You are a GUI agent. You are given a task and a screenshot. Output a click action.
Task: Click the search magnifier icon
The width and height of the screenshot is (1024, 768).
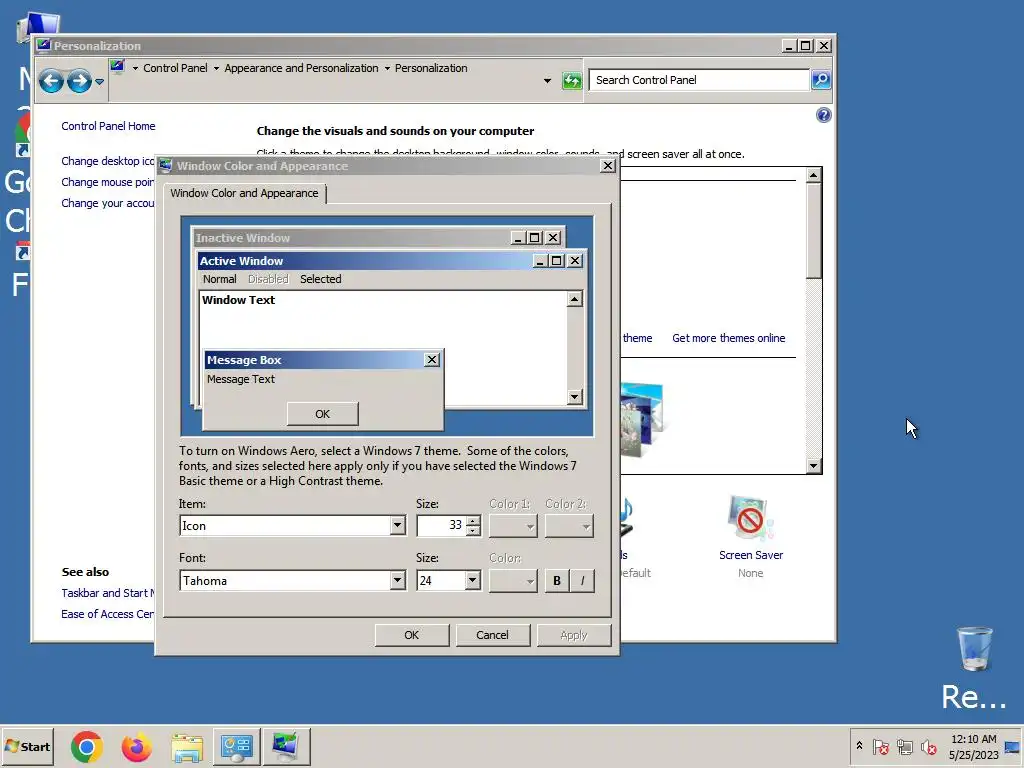point(821,80)
